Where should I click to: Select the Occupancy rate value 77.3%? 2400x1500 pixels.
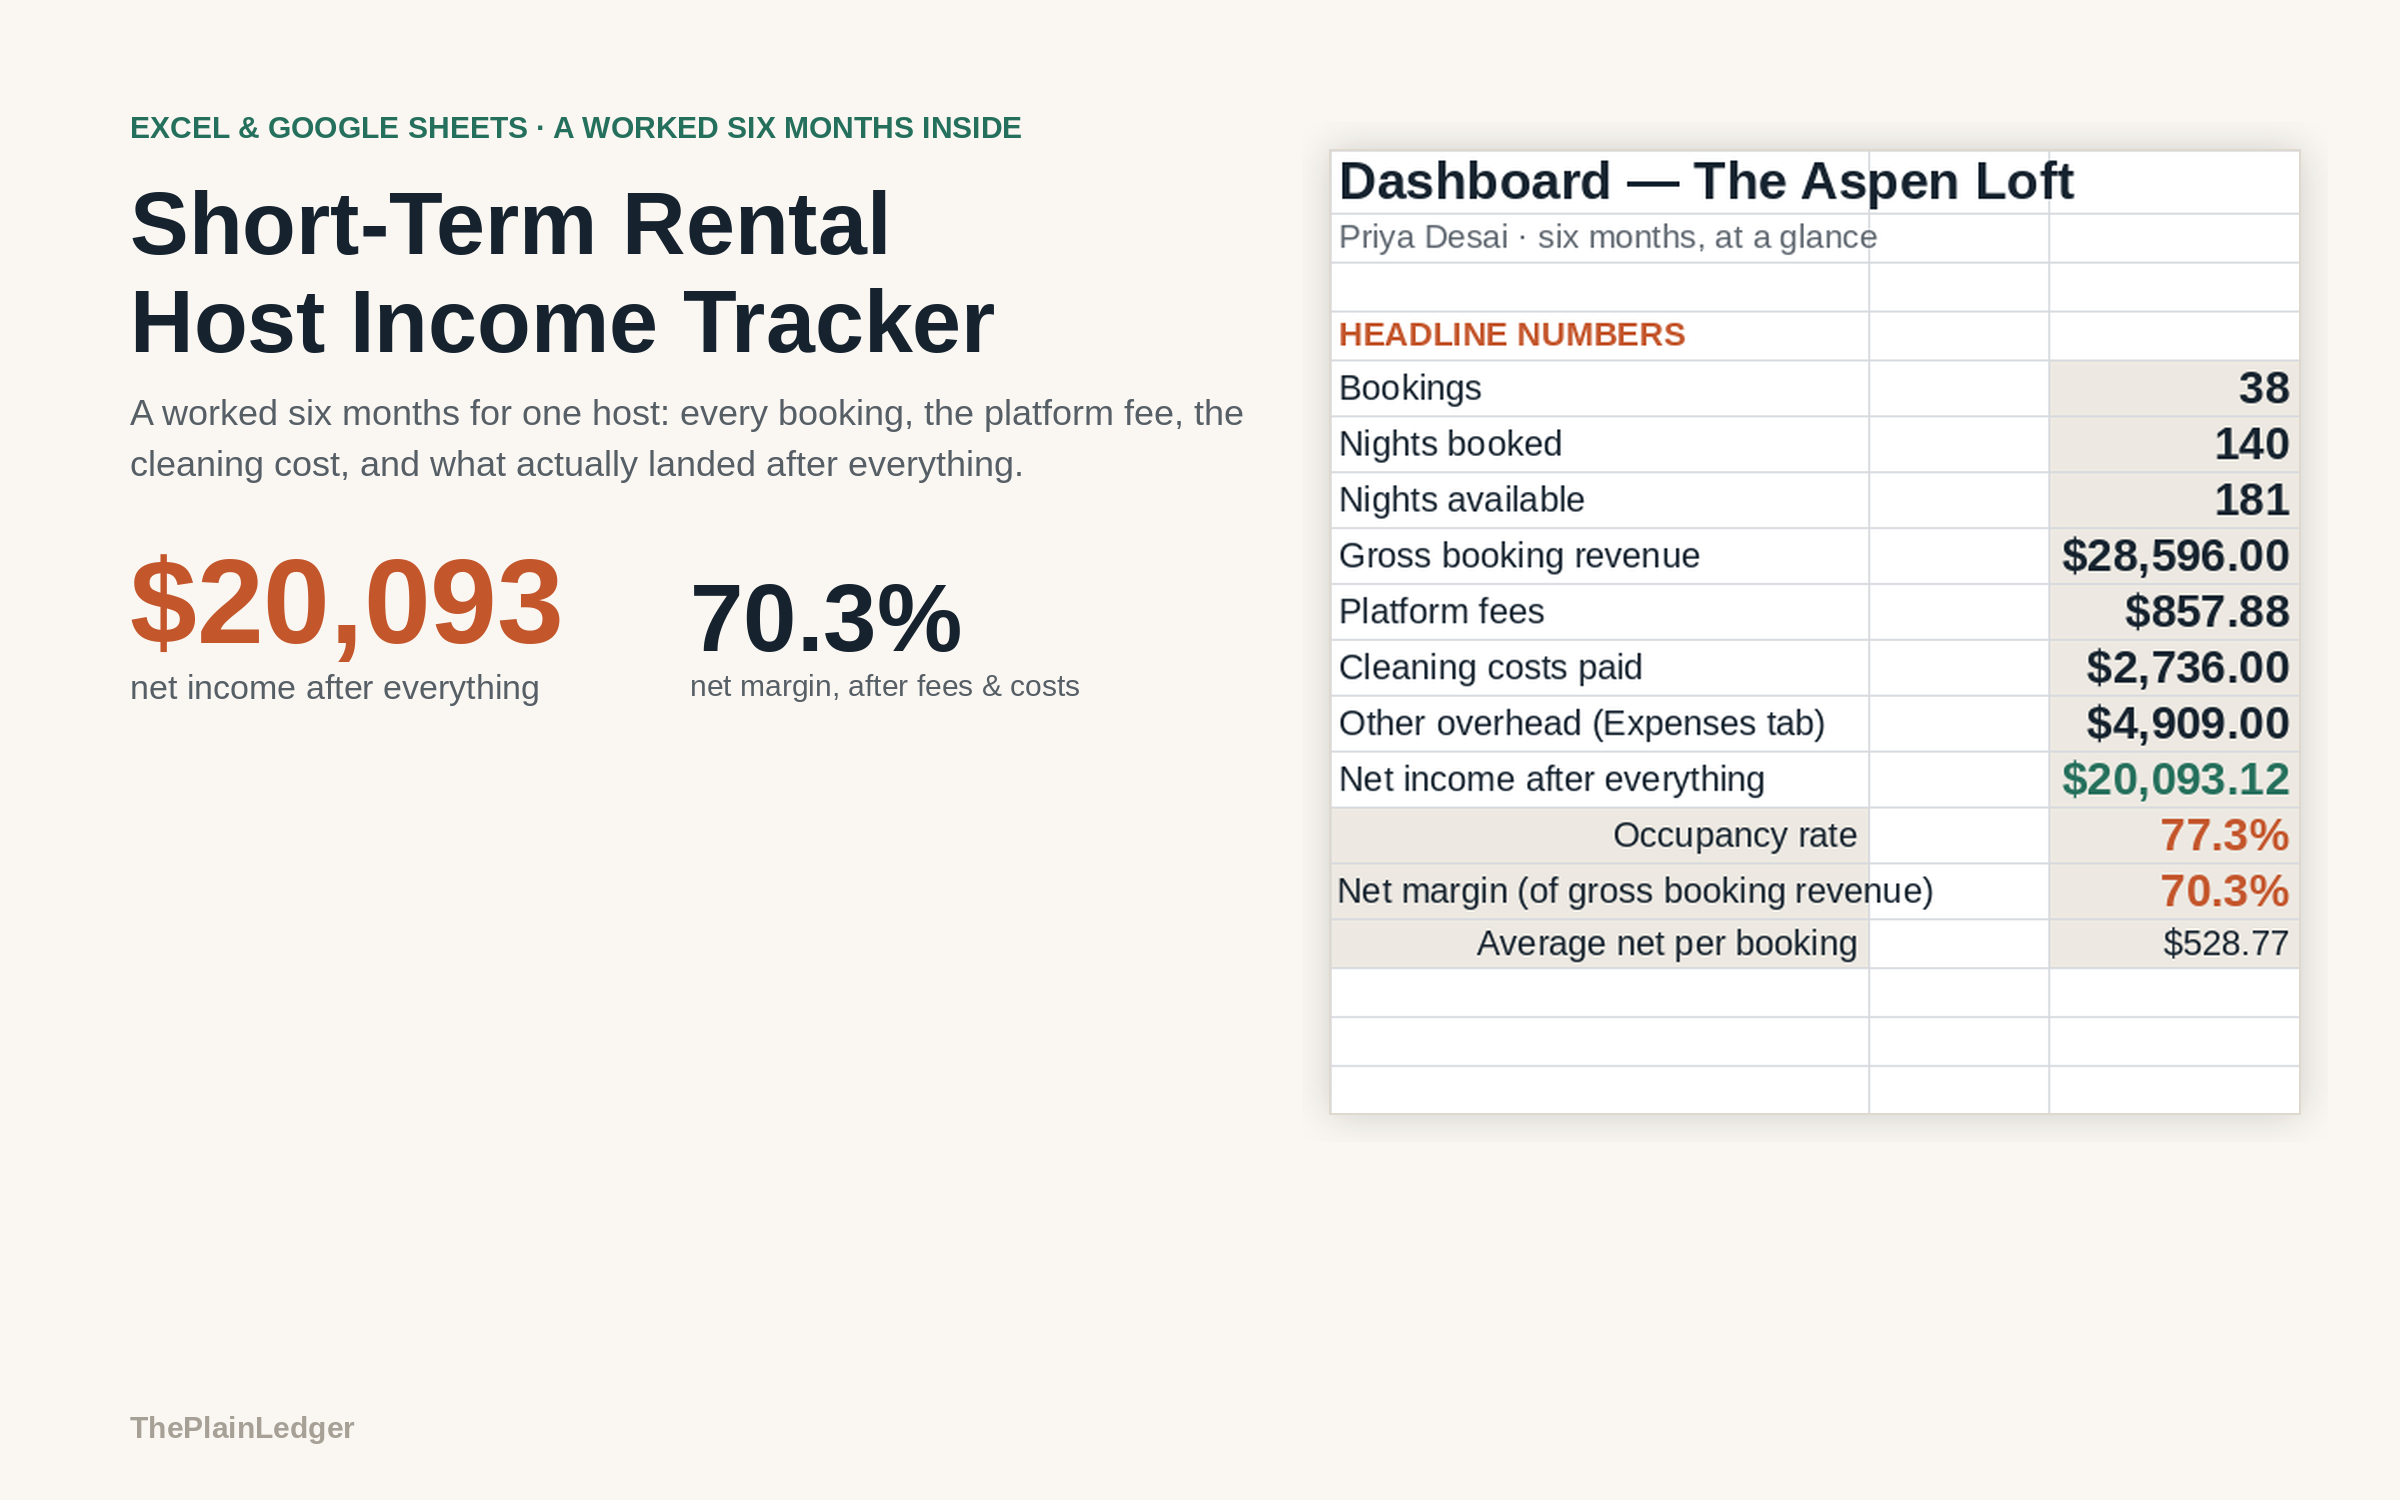click(2174, 836)
